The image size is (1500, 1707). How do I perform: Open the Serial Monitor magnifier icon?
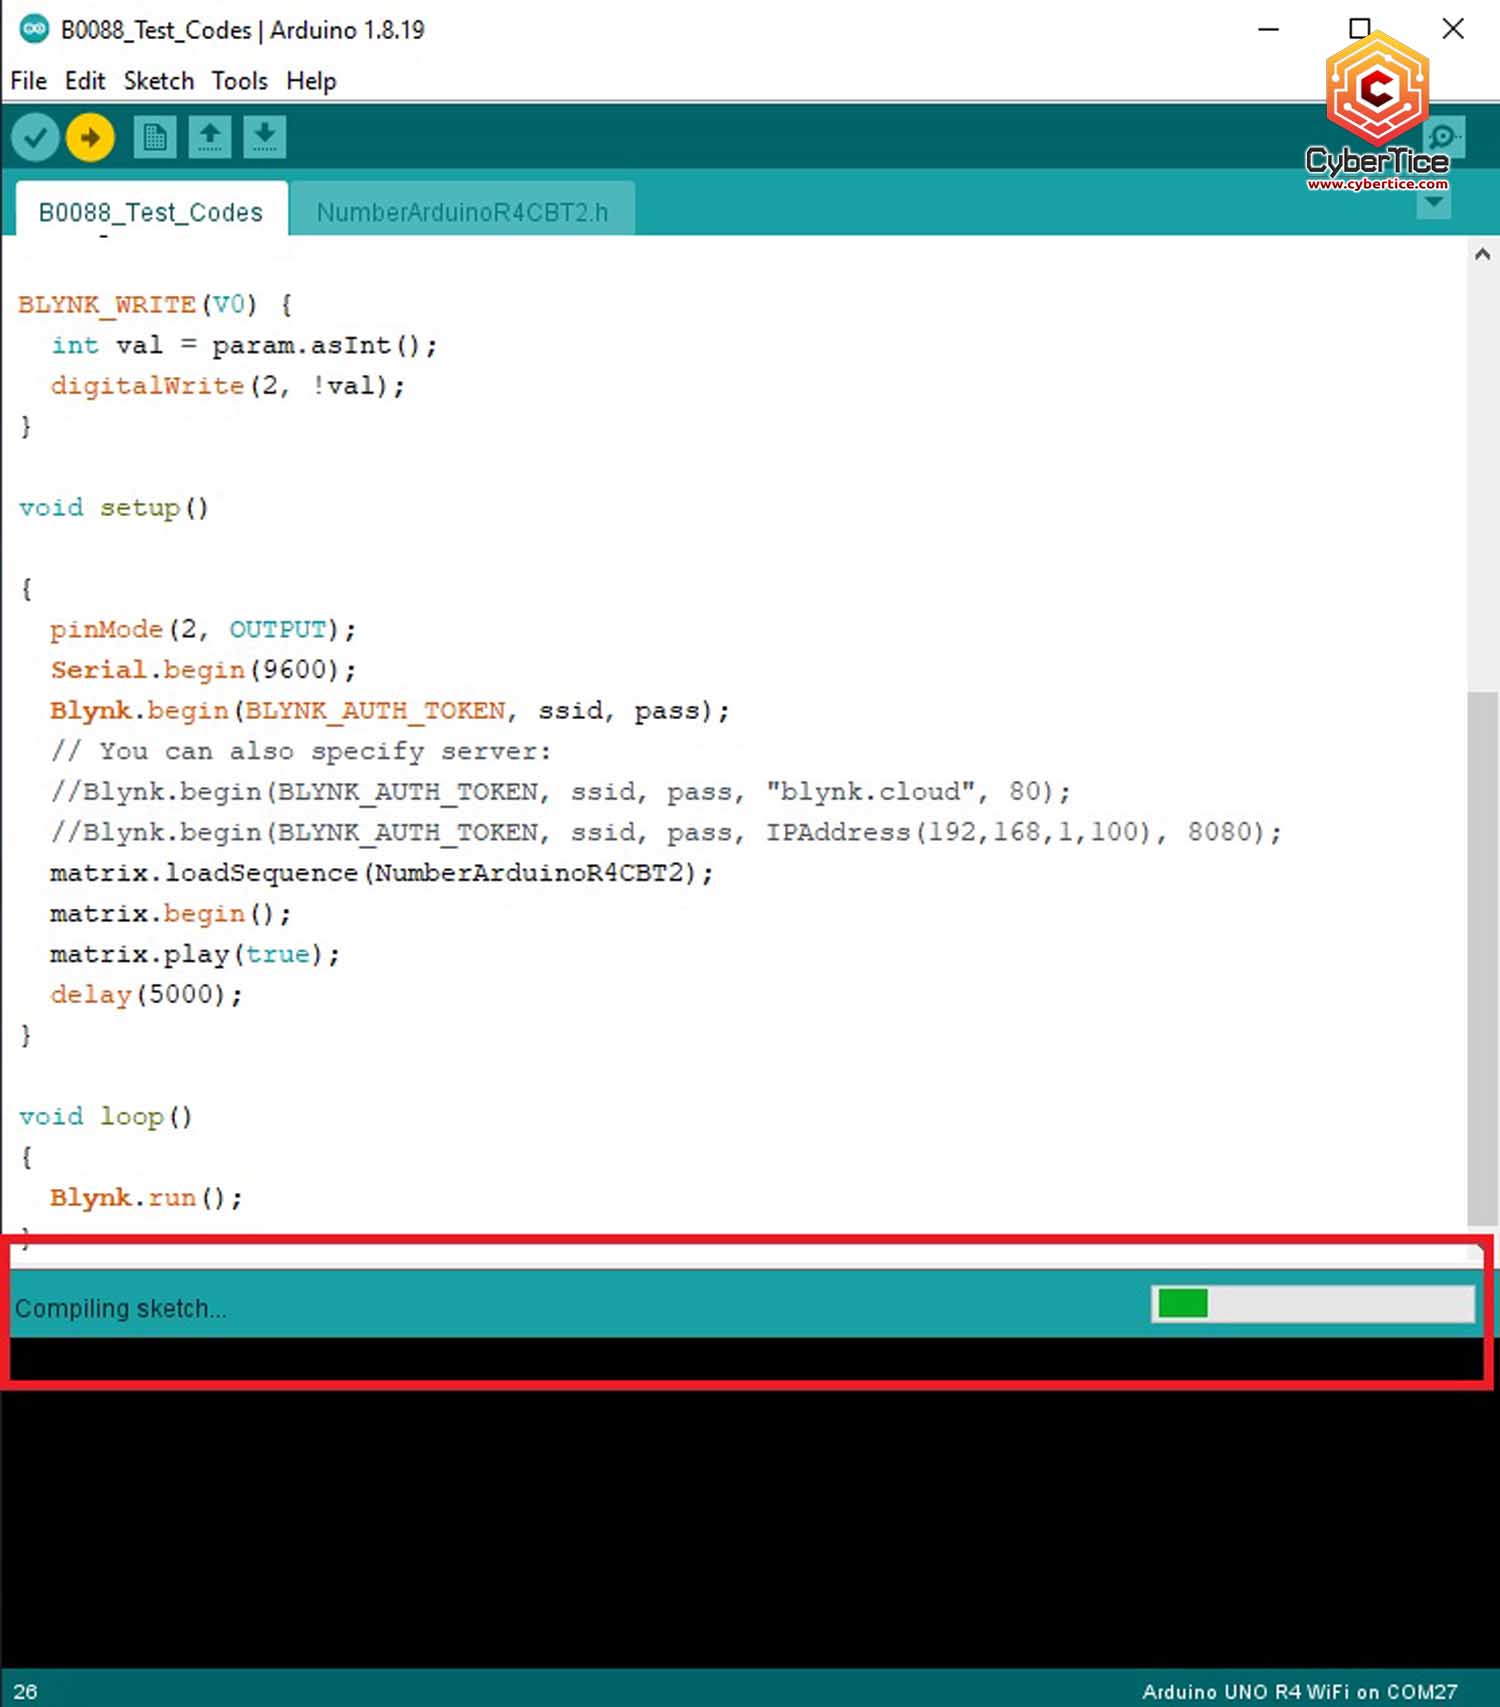tap(1445, 136)
